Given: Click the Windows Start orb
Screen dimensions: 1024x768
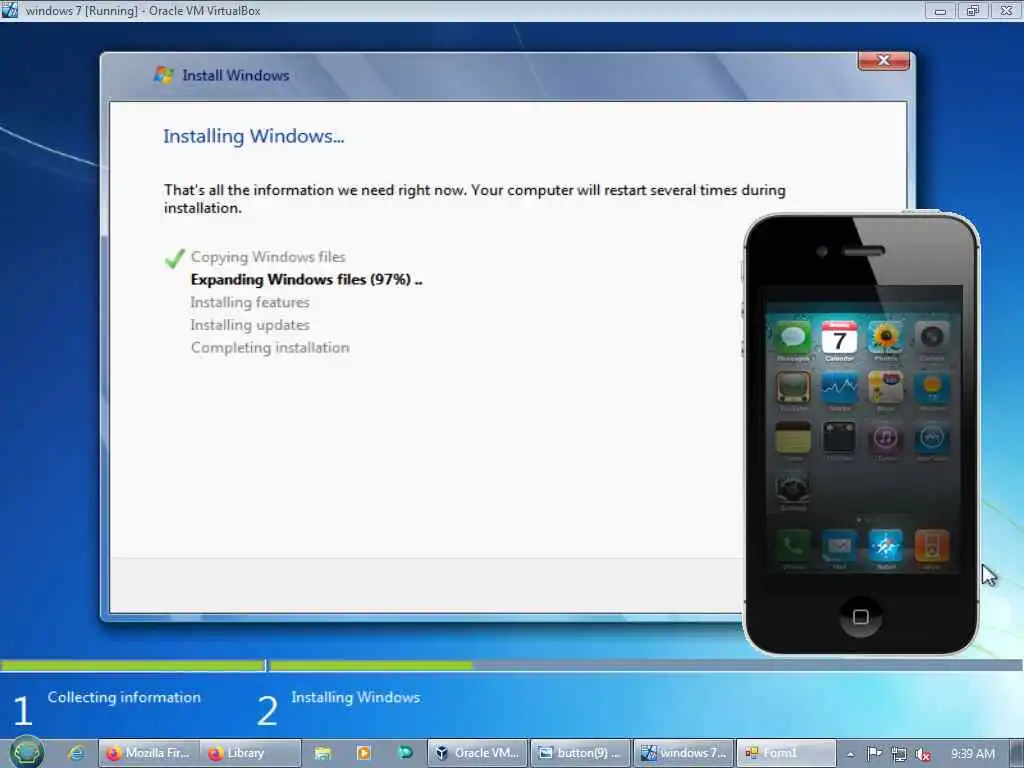Looking at the screenshot, I should pyautogui.click(x=27, y=752).
